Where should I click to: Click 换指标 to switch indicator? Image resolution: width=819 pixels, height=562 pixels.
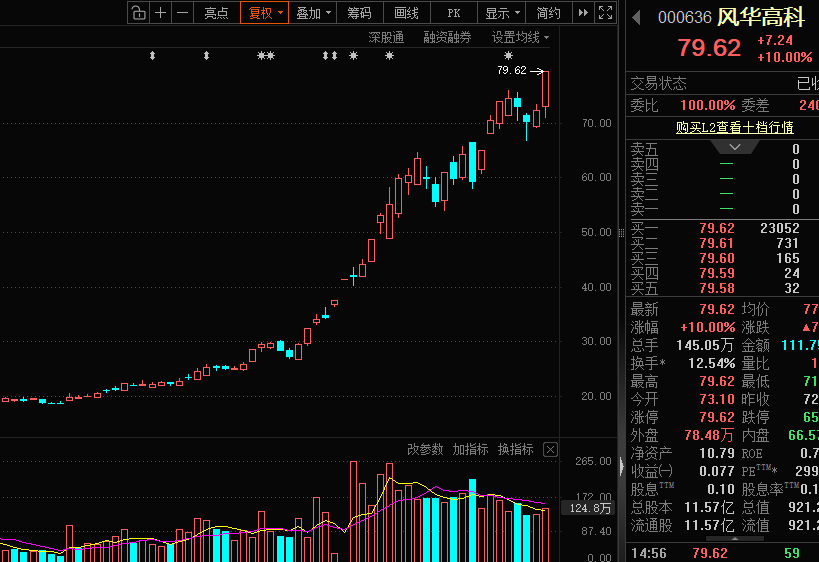(516, 449)
